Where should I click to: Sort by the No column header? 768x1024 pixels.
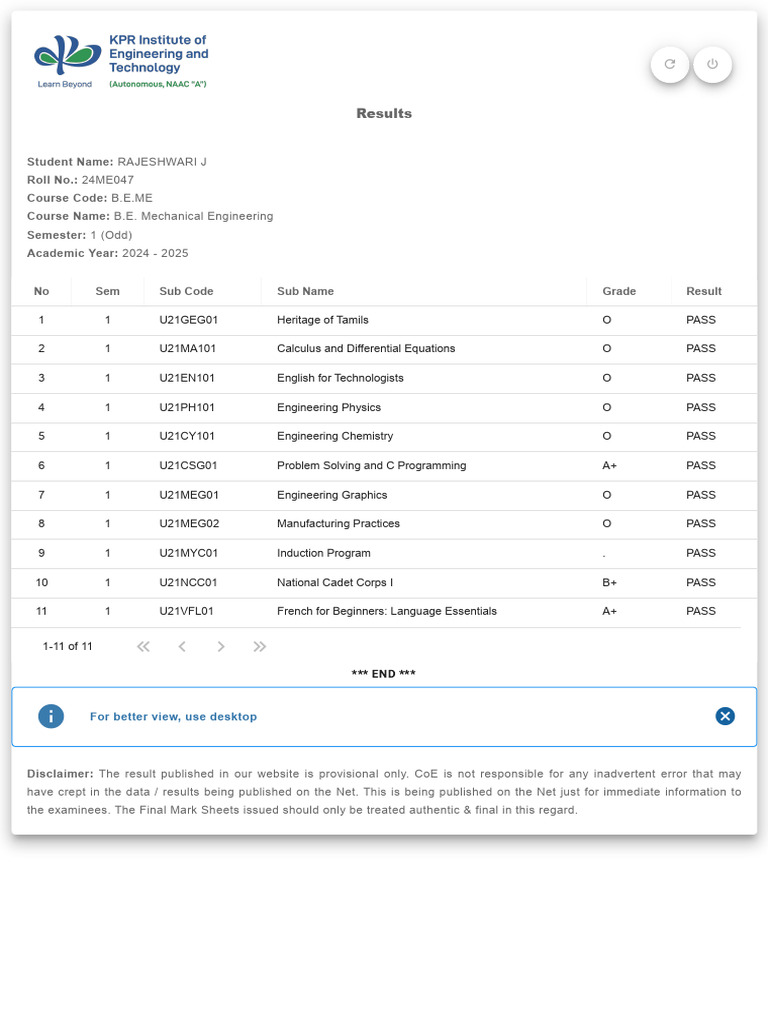tap(41, 291)
